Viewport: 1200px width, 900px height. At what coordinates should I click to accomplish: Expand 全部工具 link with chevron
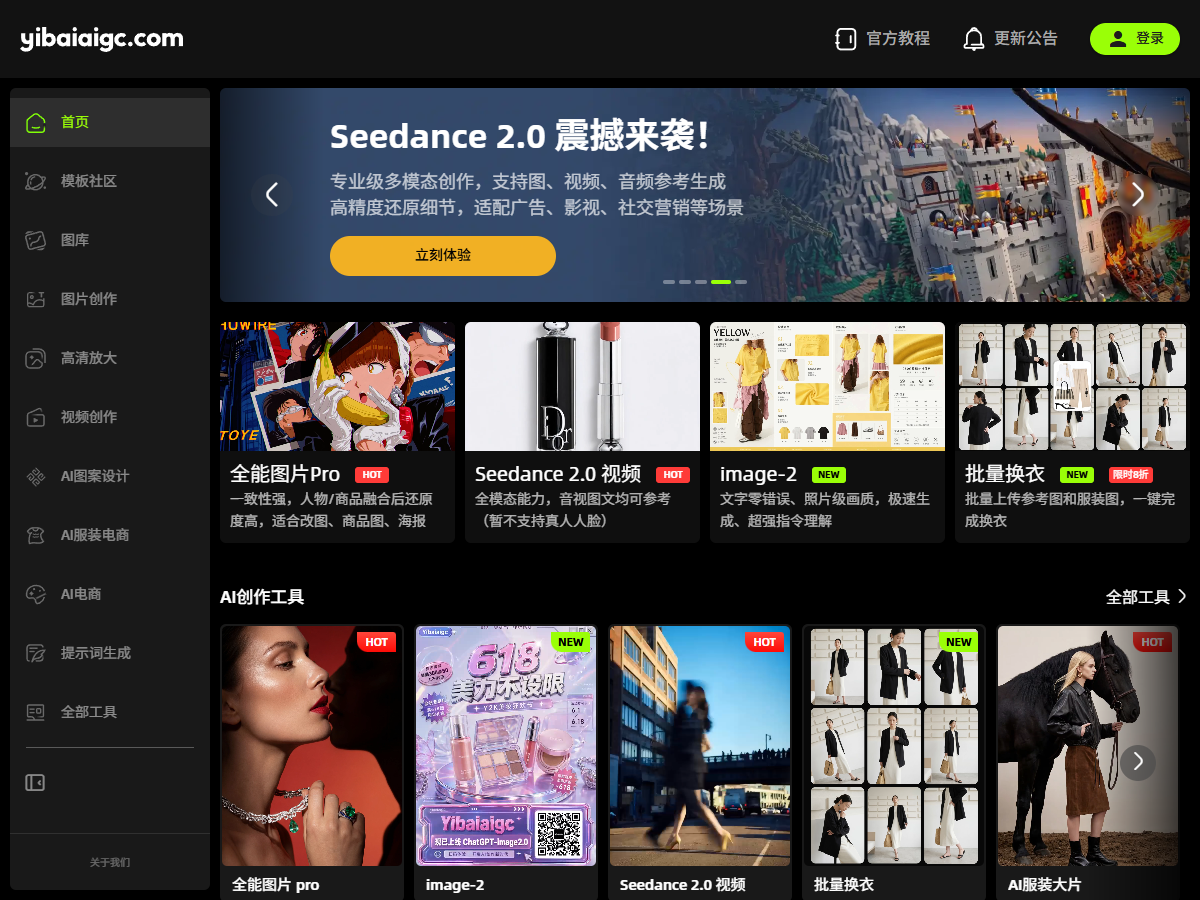pos(1146,597)
